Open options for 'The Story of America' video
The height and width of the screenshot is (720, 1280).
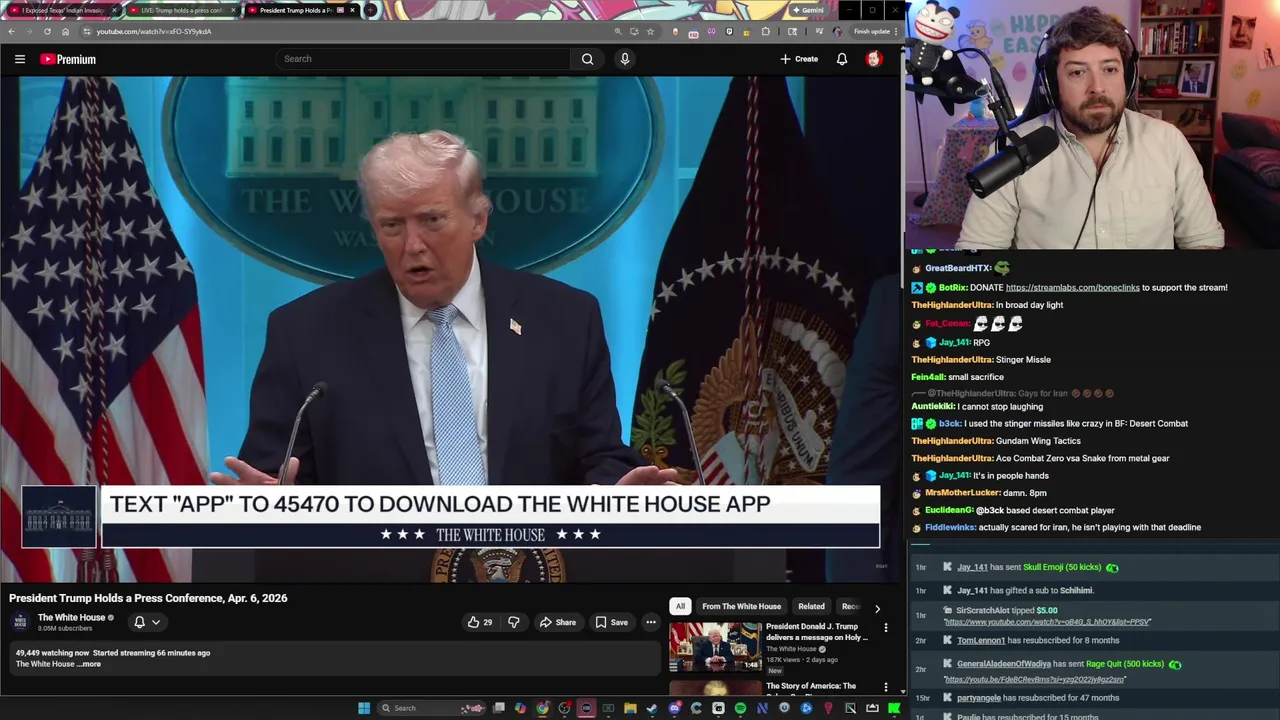pos(885,688)
